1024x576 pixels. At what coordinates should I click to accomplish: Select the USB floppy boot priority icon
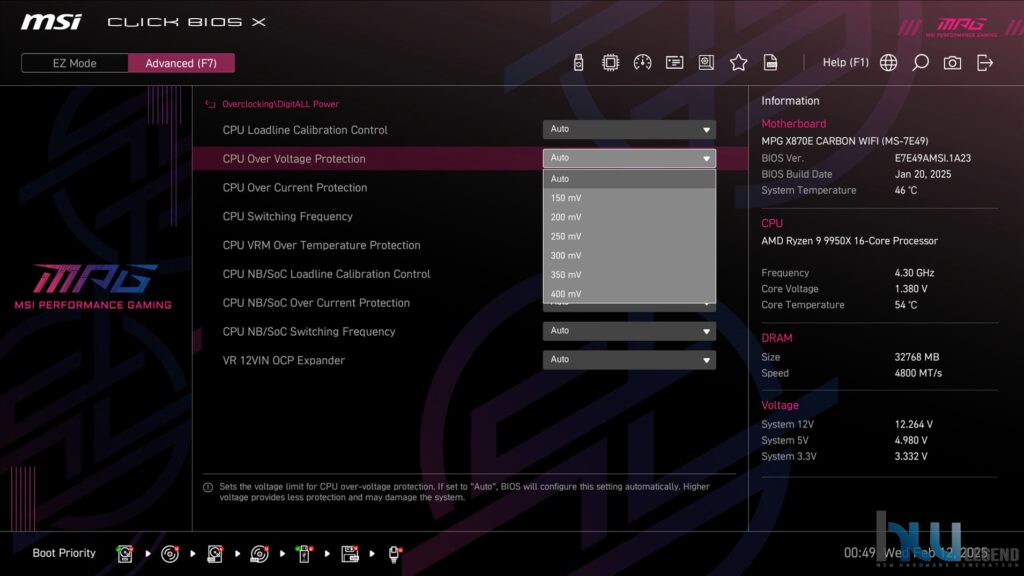point(349,554)
